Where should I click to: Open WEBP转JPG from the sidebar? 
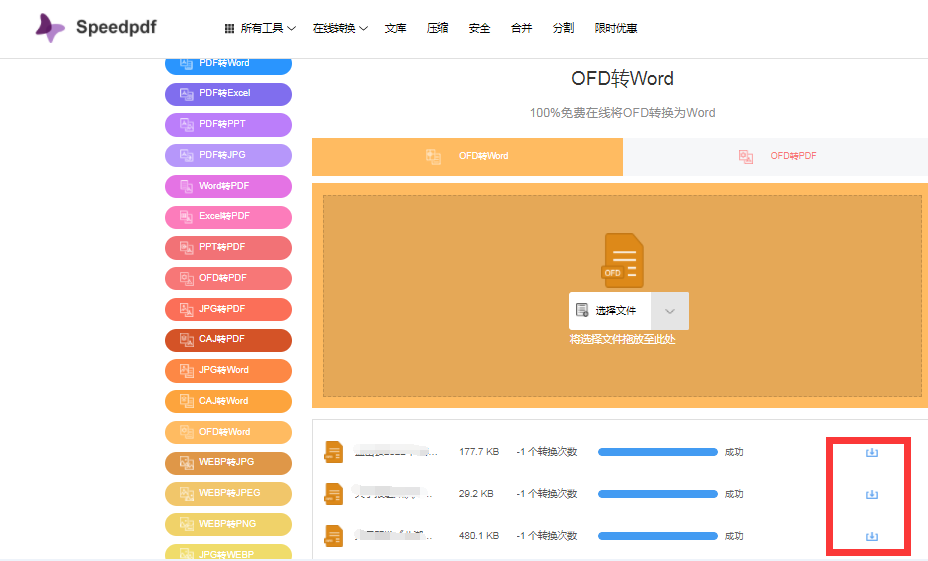pos(228,463)
